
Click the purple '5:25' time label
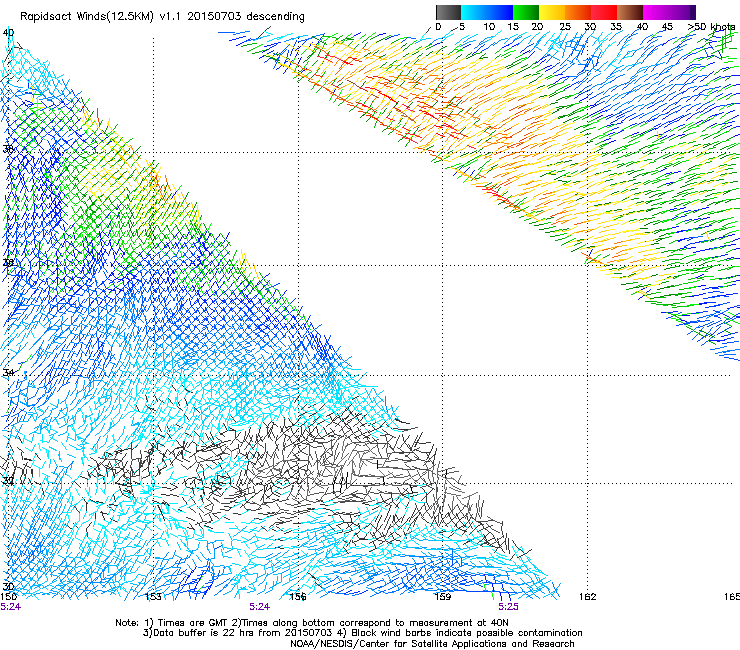pyautogui.click(x=508, y=607)
